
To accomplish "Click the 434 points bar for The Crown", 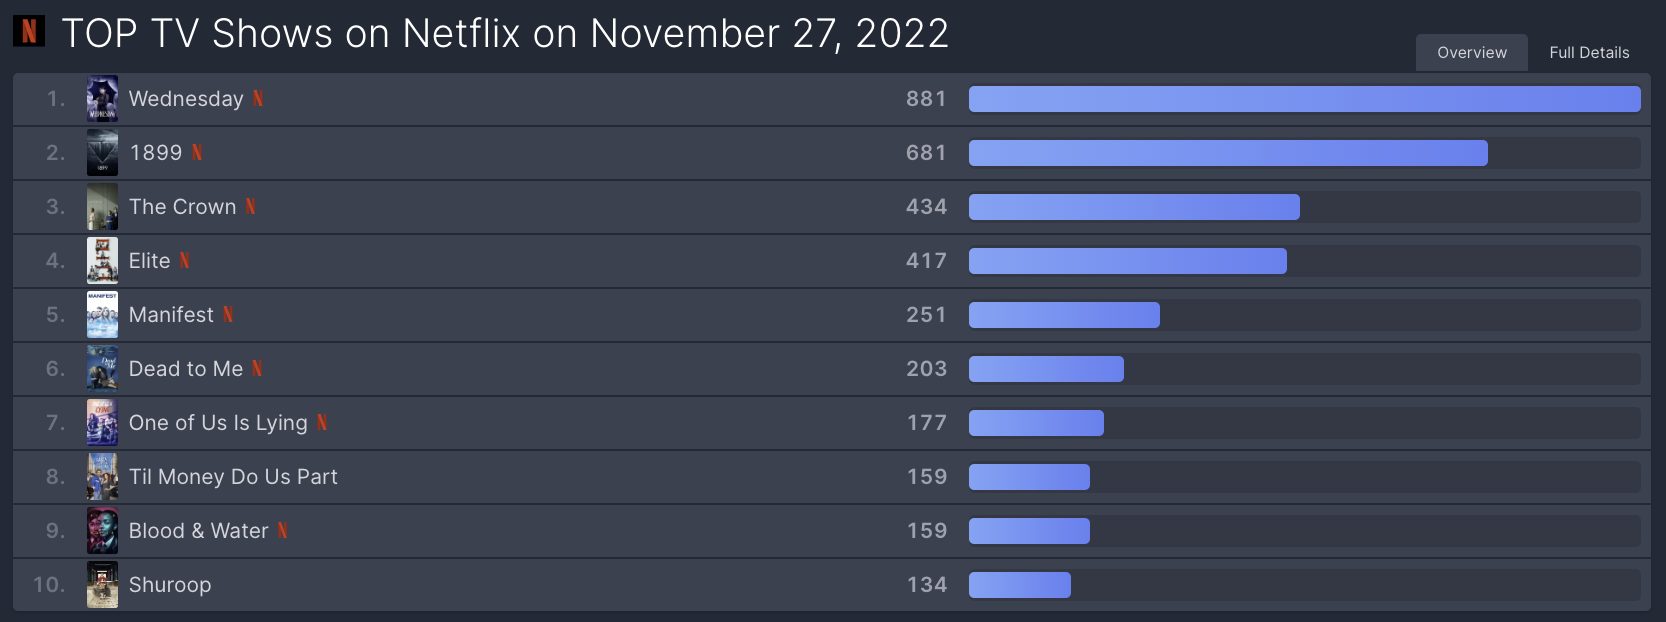I will point(1134,207).
